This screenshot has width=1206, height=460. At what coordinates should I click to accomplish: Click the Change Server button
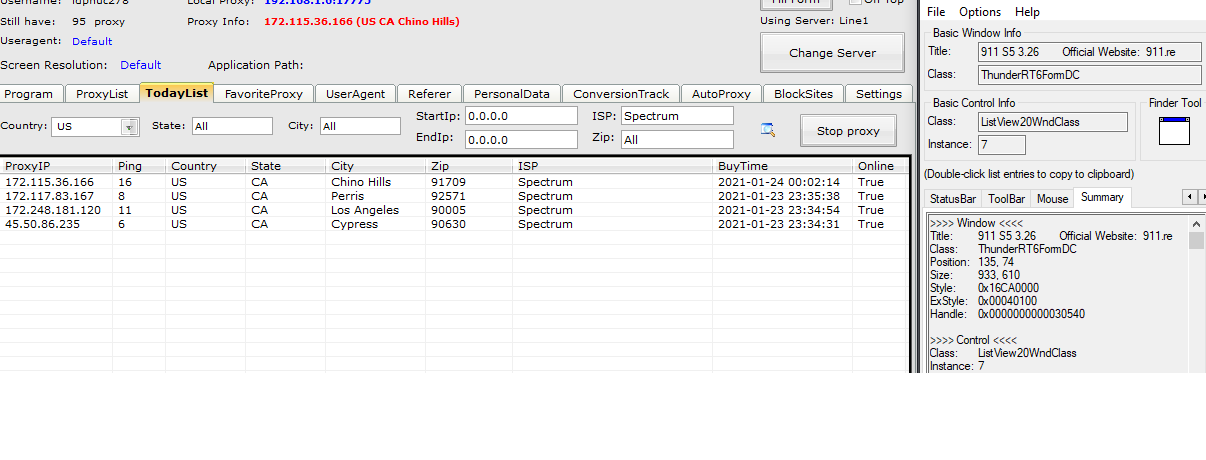tap(832, 53)
